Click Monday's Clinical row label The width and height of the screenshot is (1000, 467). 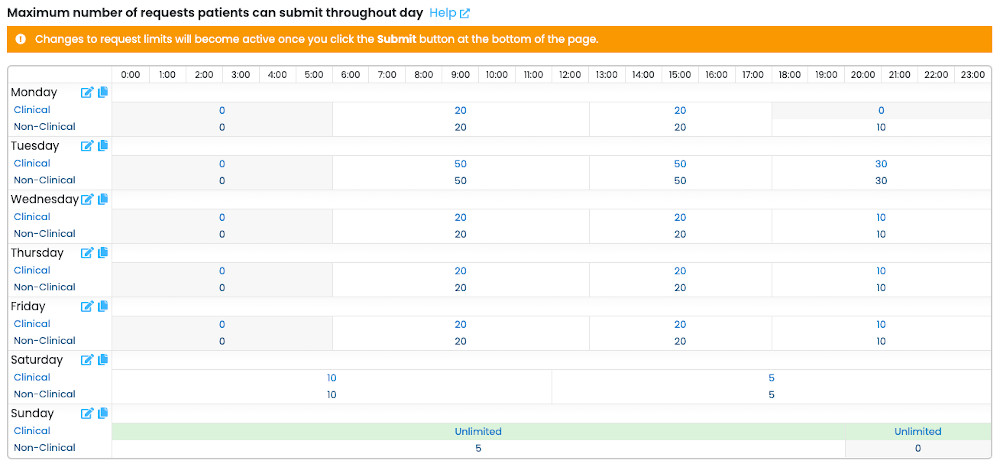click(x=32, y=110)
